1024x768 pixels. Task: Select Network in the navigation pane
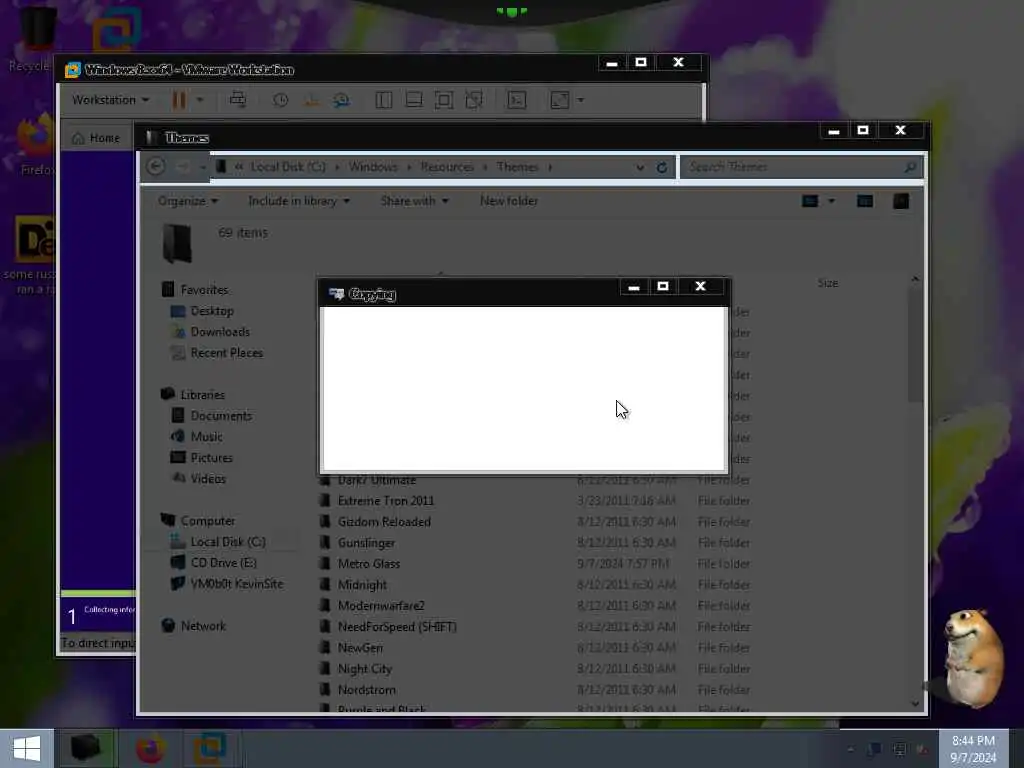pos(203,626)
